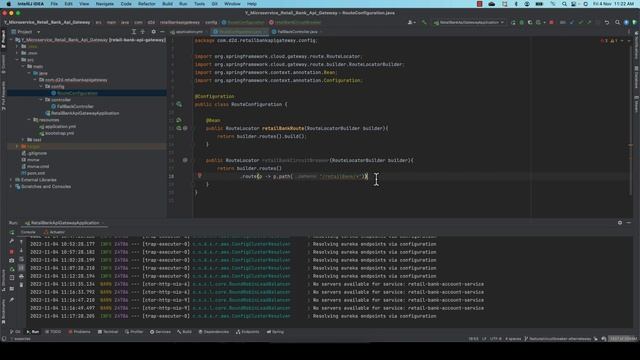This screenshot has width=640, height=360.
Task: Open Spring tool window button
Action: (x=276, y=332)
